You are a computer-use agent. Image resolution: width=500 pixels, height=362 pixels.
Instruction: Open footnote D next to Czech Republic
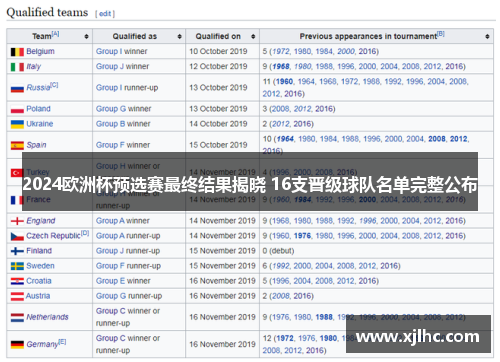[85, 233]
